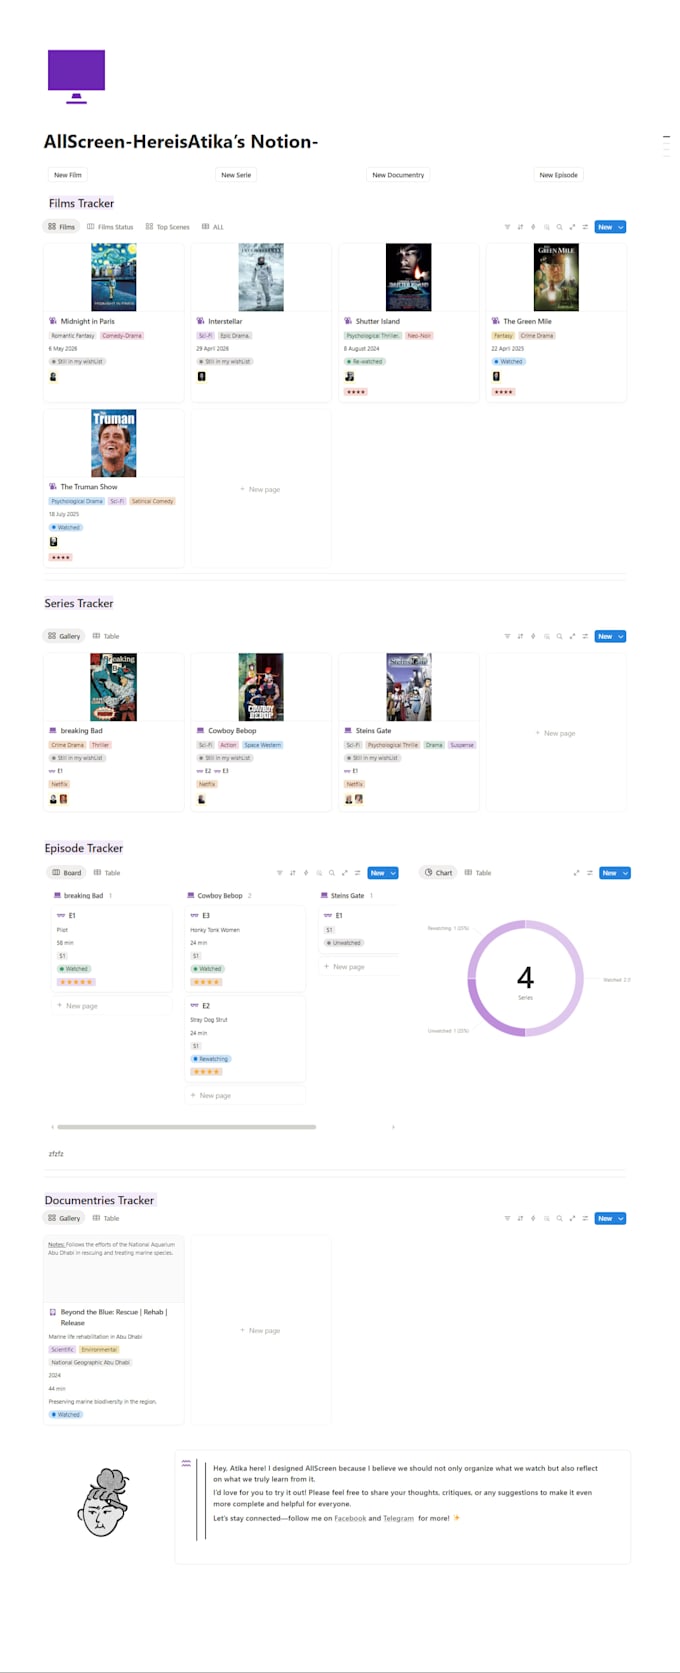This screenshot has height=1673, width=680.
Task: Click the filter icon in Series Tracker toolbar
Action: pyautogui.click(x=507, y=636)
